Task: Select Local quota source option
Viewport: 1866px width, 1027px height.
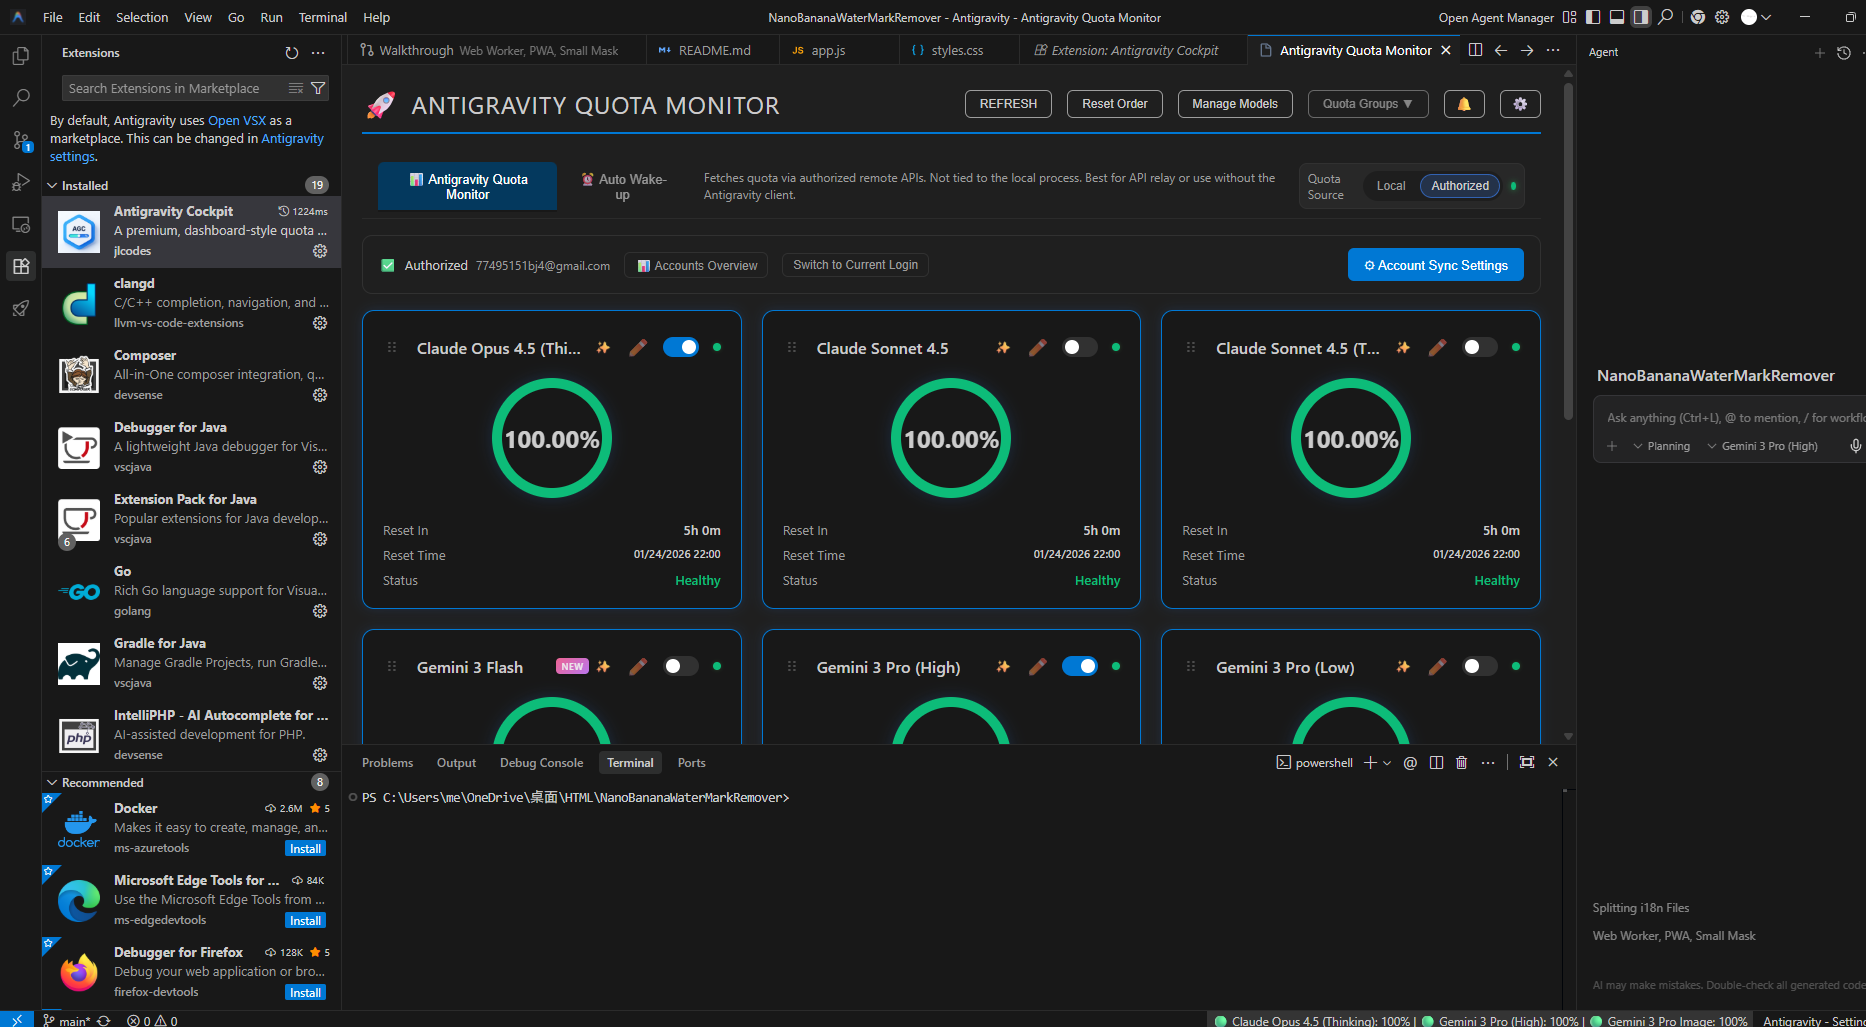Action: click(1391, 186)
